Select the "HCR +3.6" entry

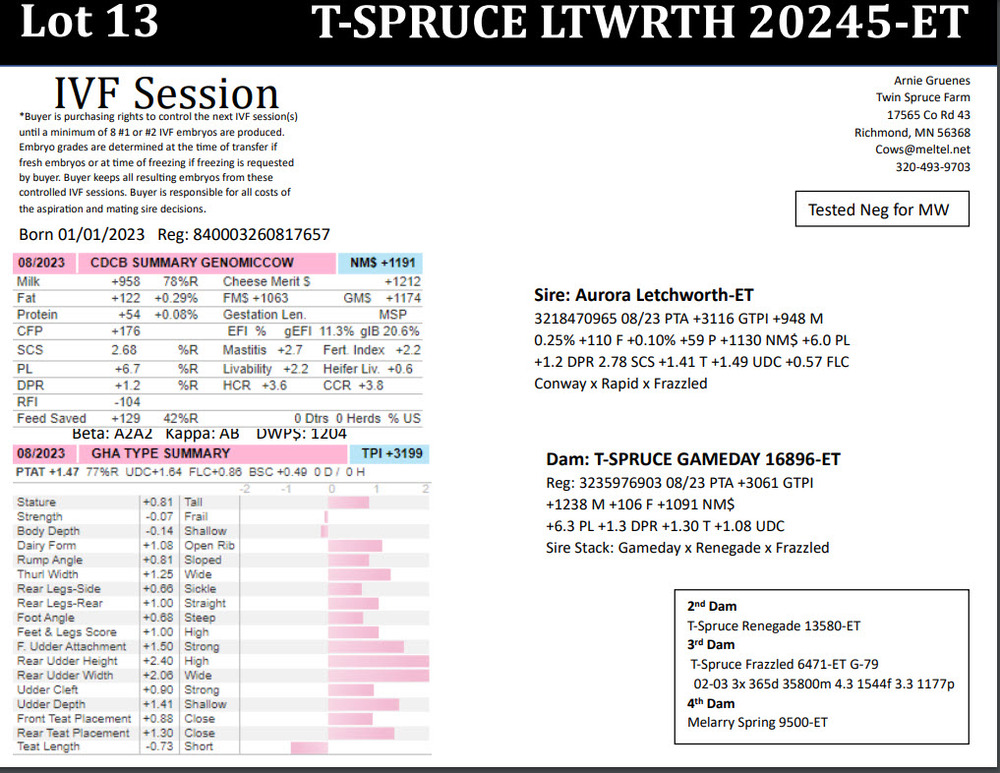pyautogui.click(x=255, y=386)
